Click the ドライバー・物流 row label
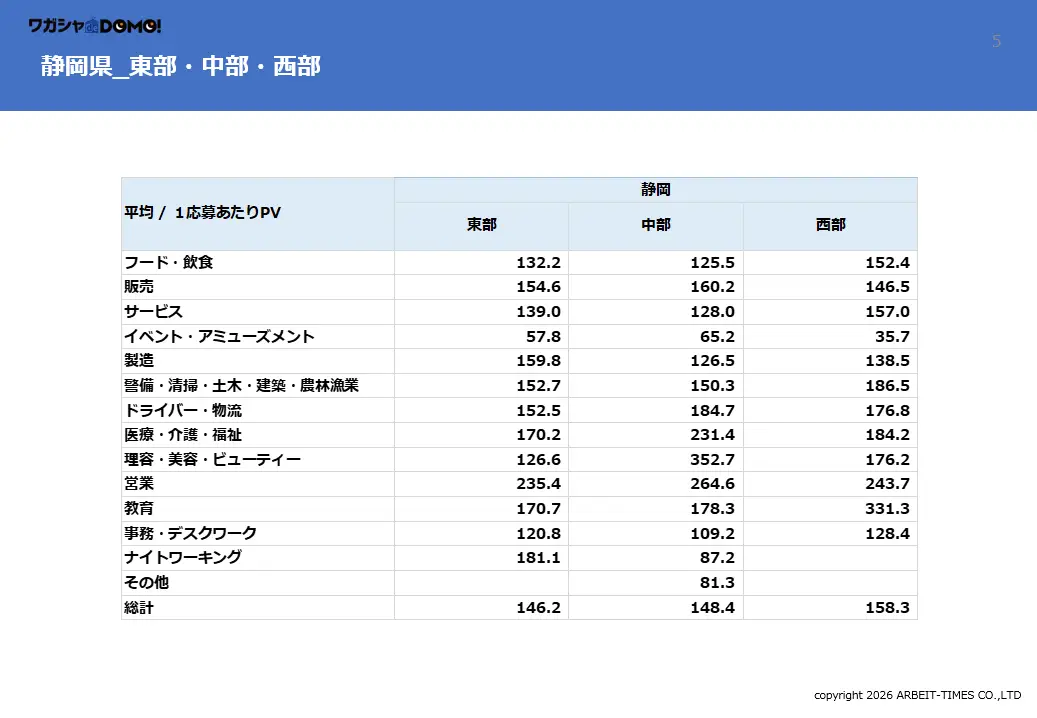Image resolution: width=1037 pixels, height=718 pixels. tap(183, 410)
